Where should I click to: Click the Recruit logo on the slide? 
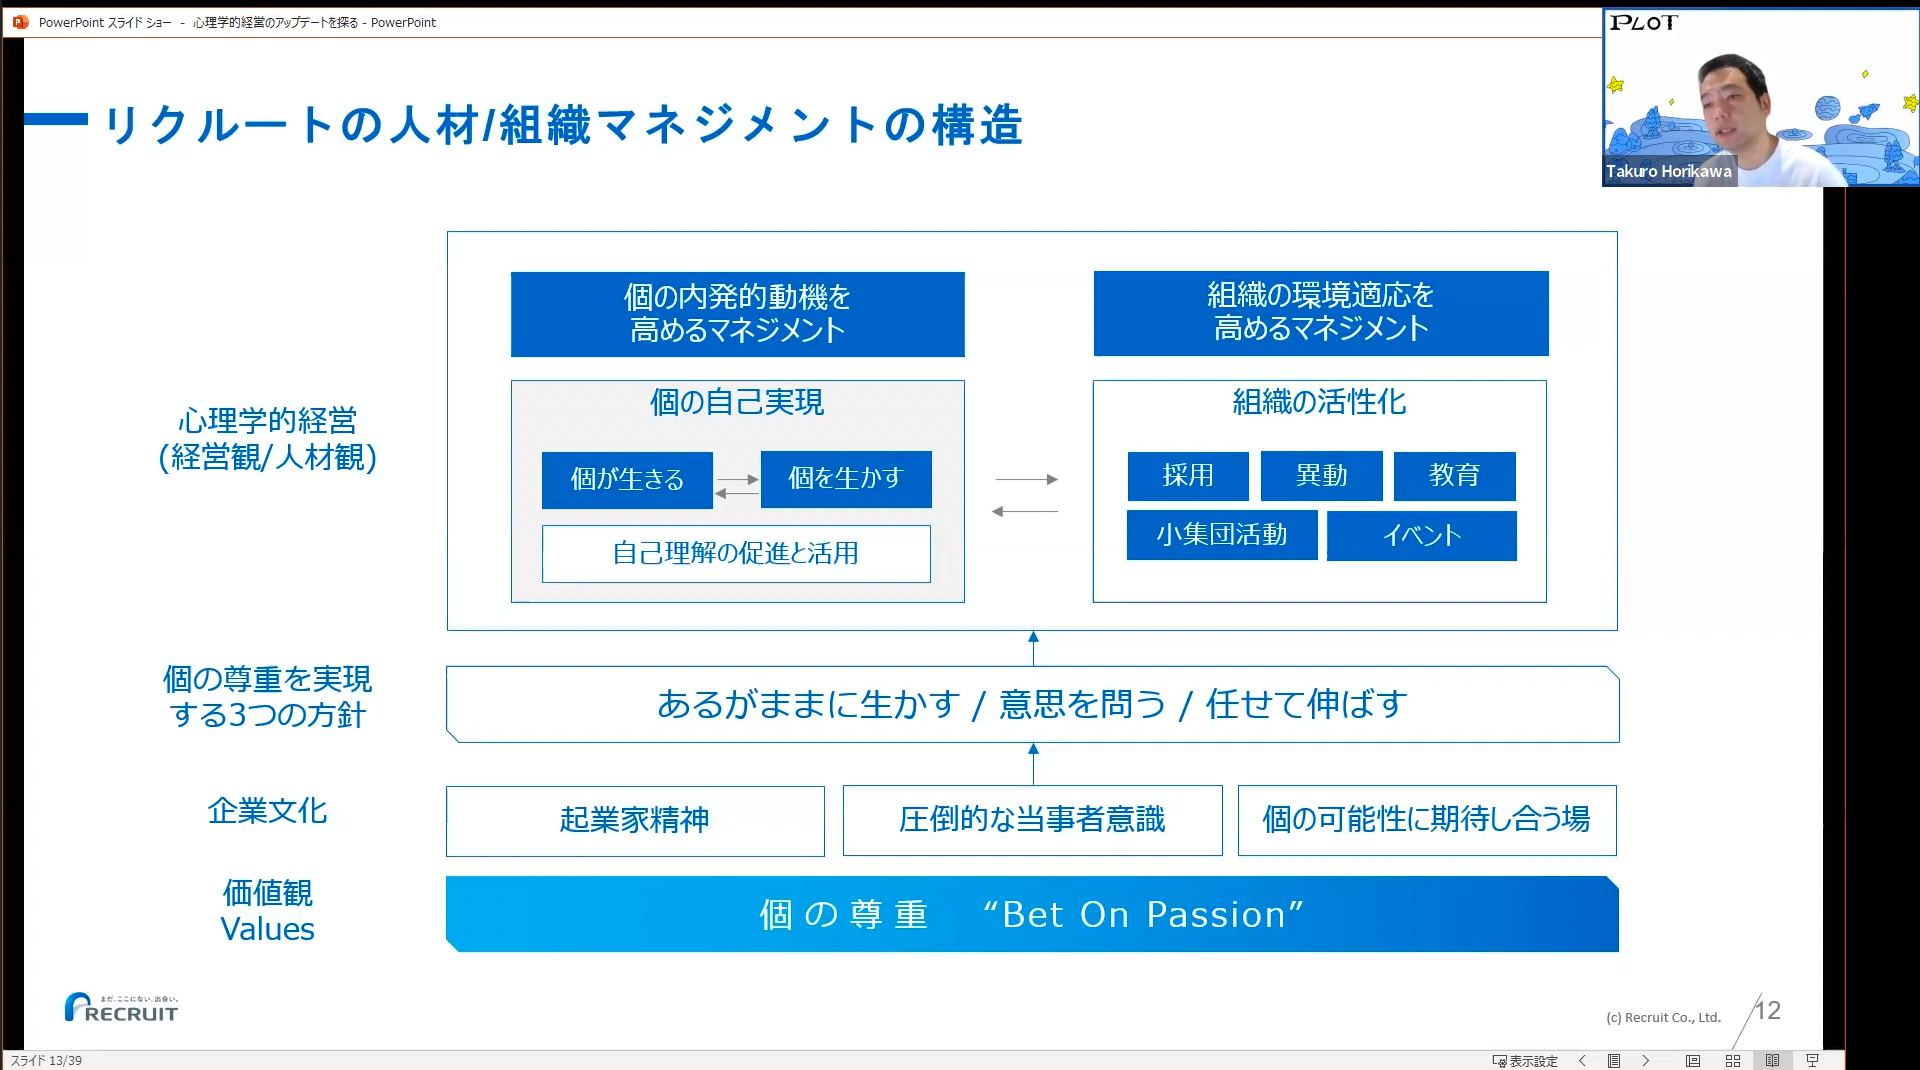121,1007
